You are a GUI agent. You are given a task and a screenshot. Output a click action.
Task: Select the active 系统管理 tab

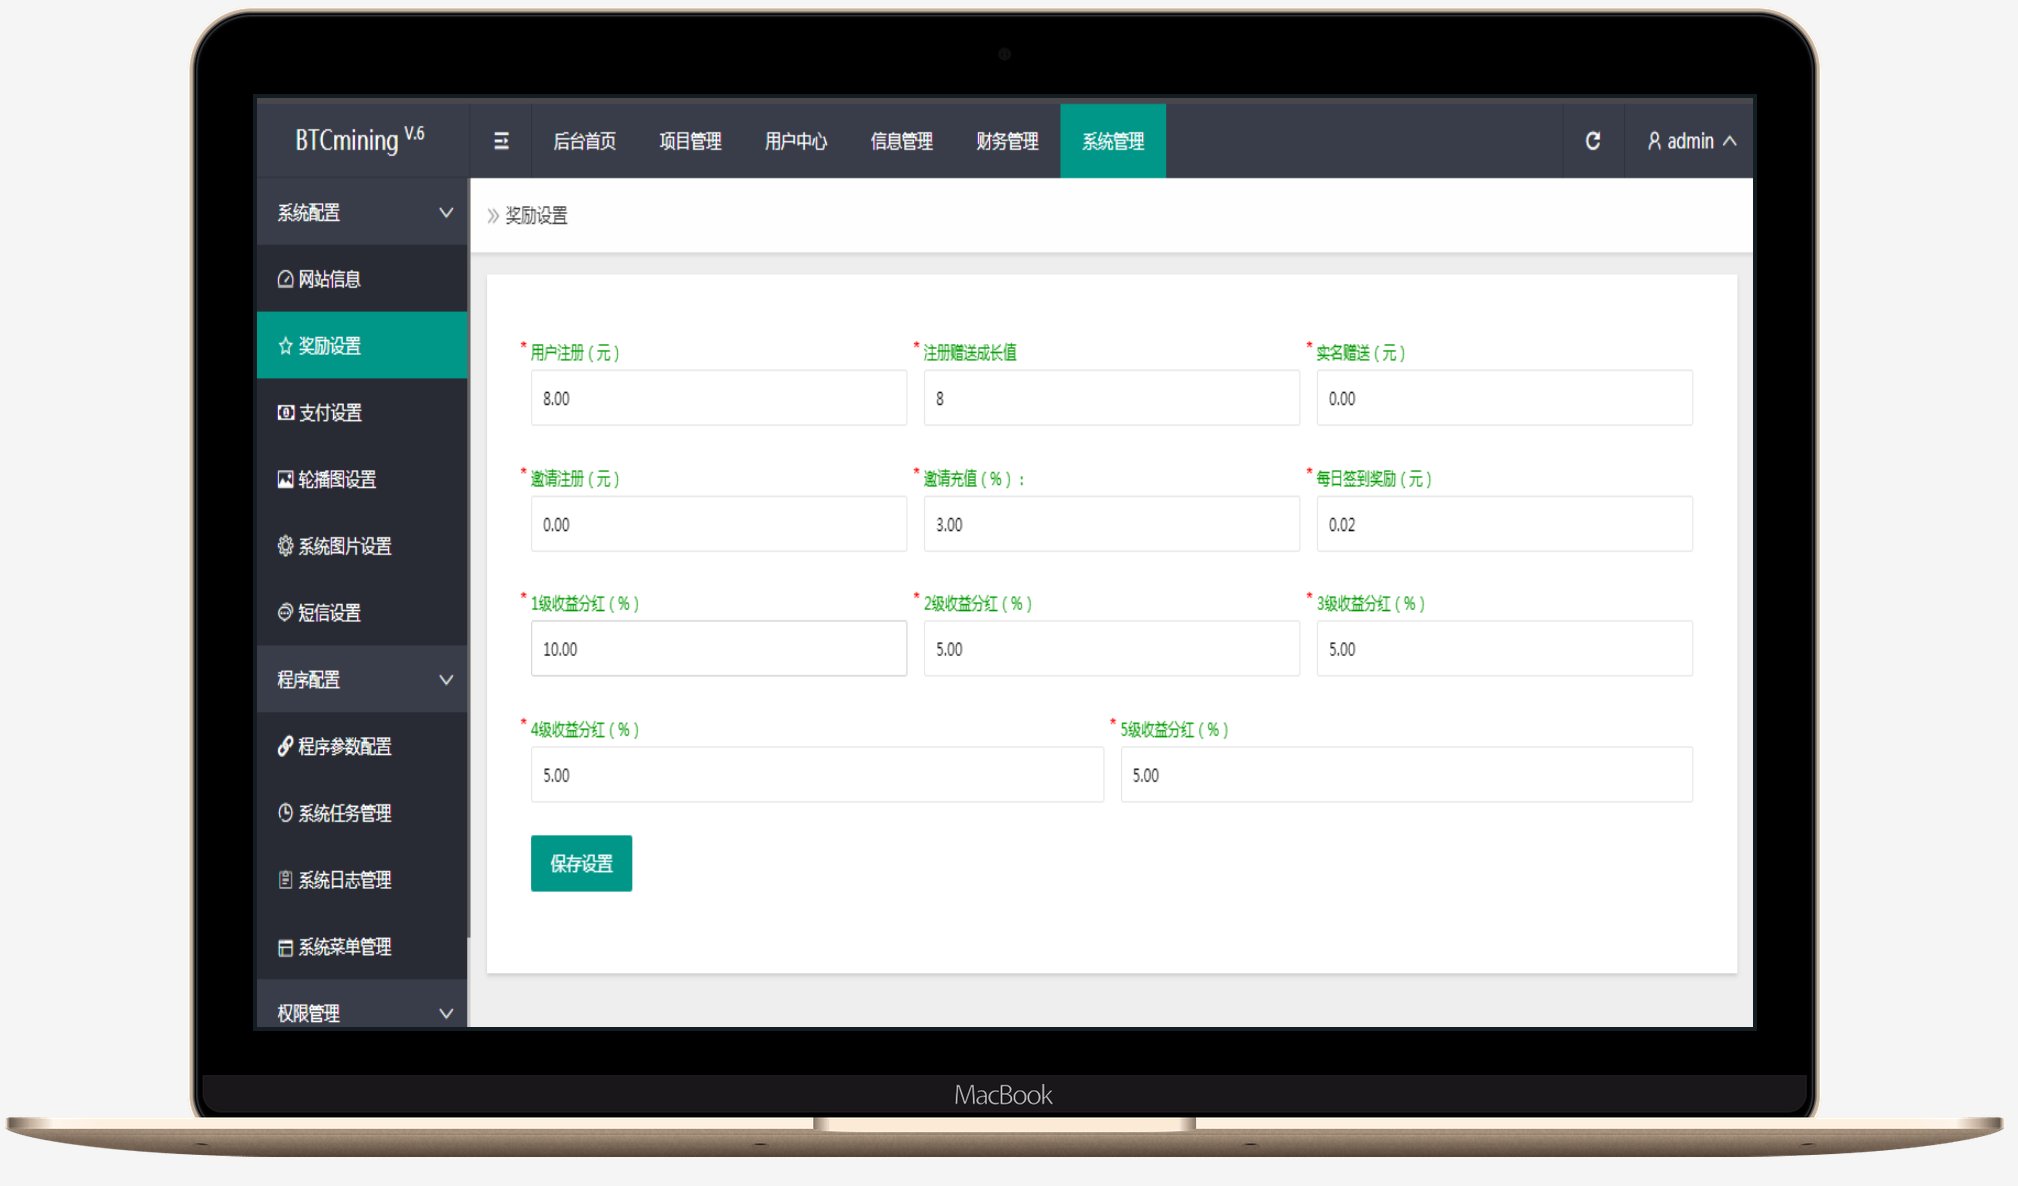click(x=1113, y=141)
